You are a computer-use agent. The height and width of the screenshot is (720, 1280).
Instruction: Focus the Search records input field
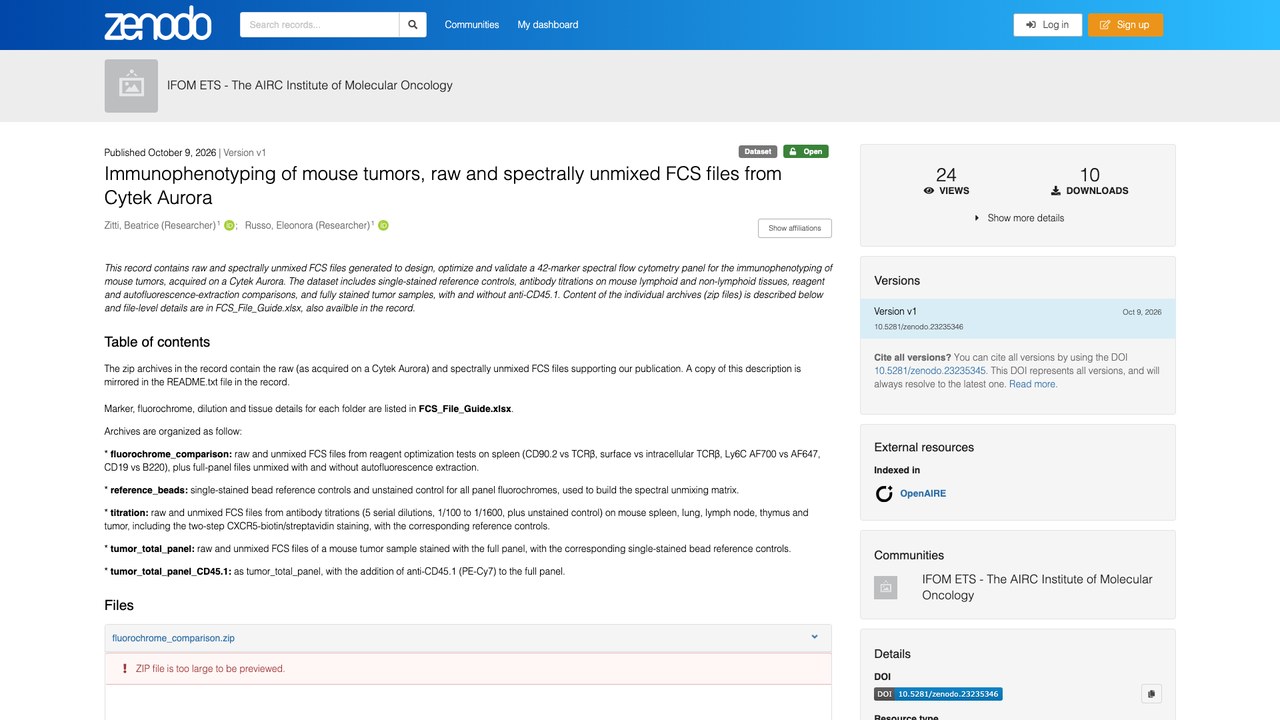320,25
